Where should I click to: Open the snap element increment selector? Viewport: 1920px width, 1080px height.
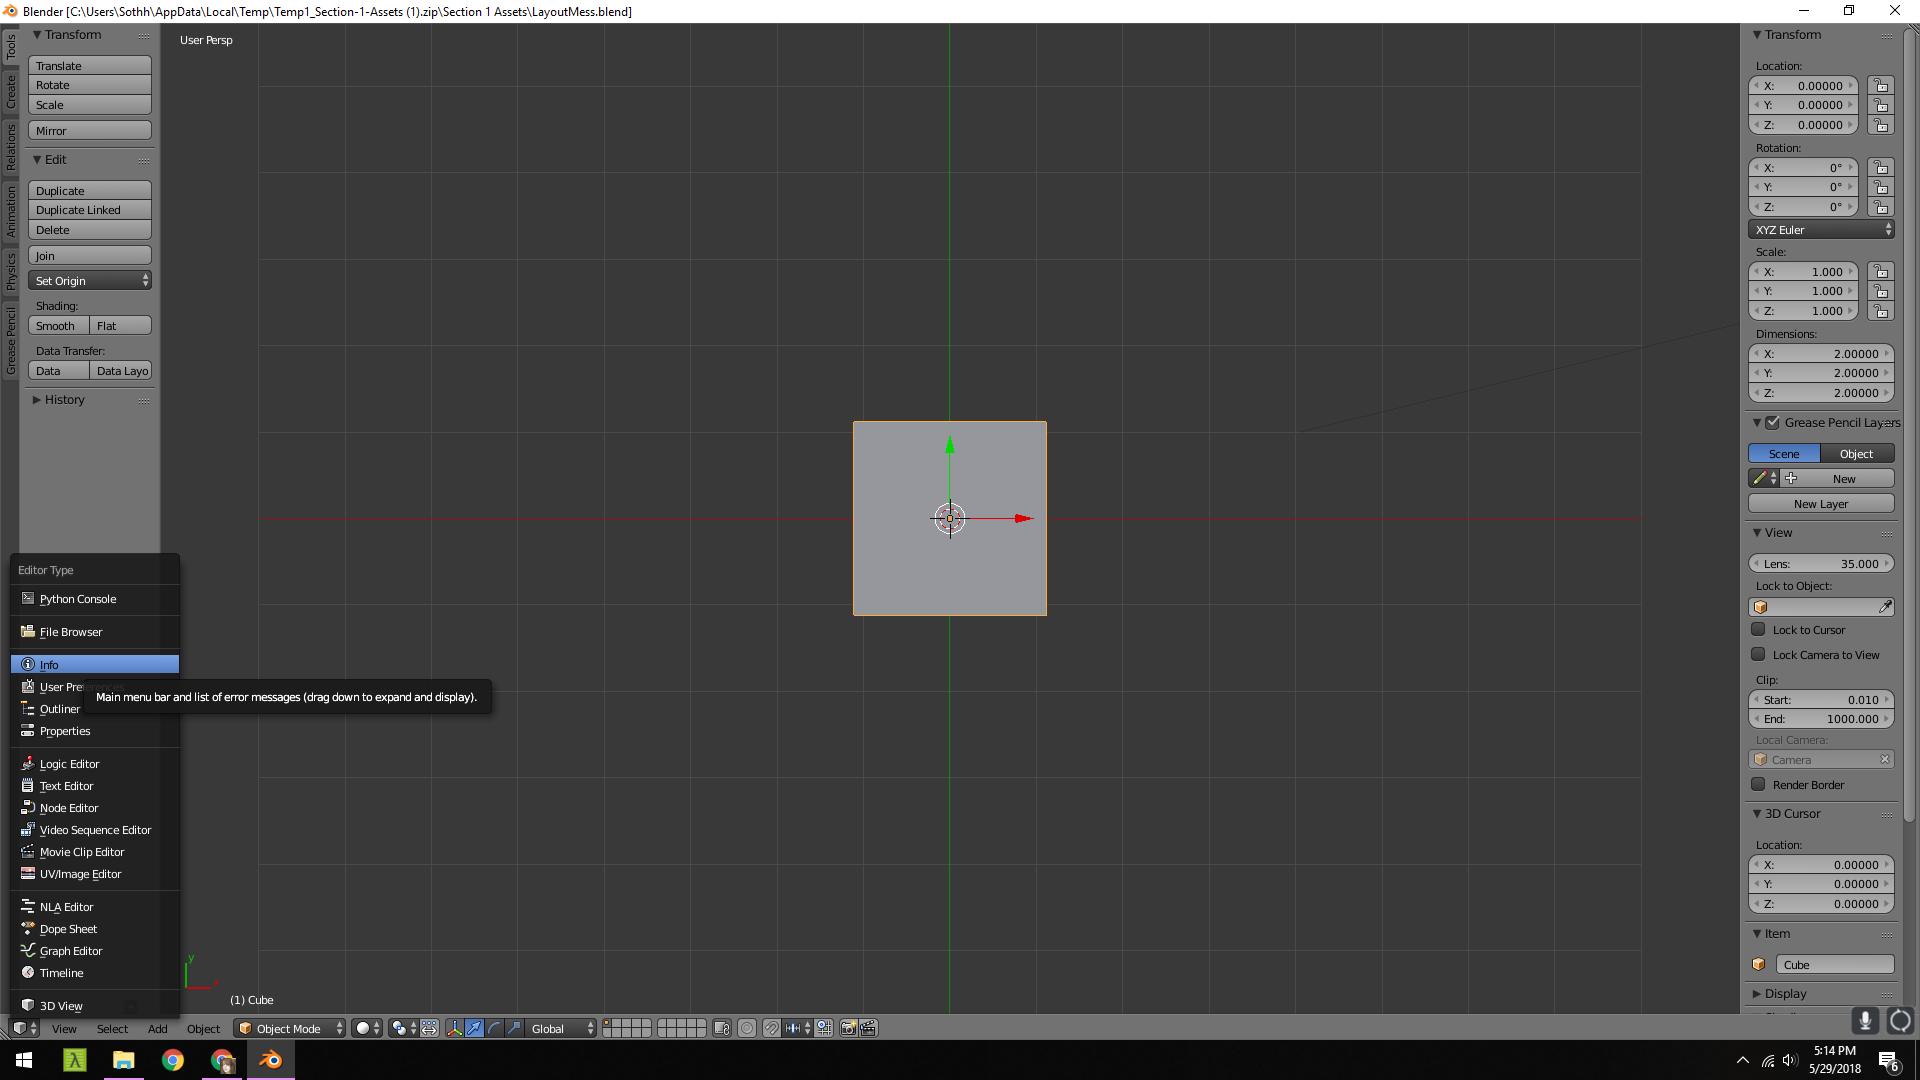(798, 1028)
